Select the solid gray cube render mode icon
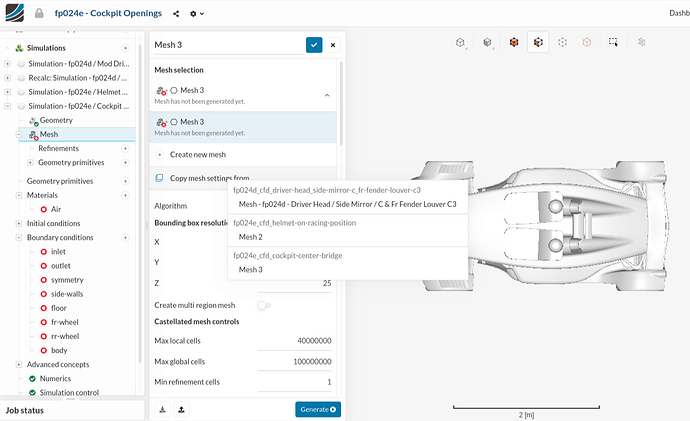The height and width of the screenshot is (421, 690). click(487, 42)
